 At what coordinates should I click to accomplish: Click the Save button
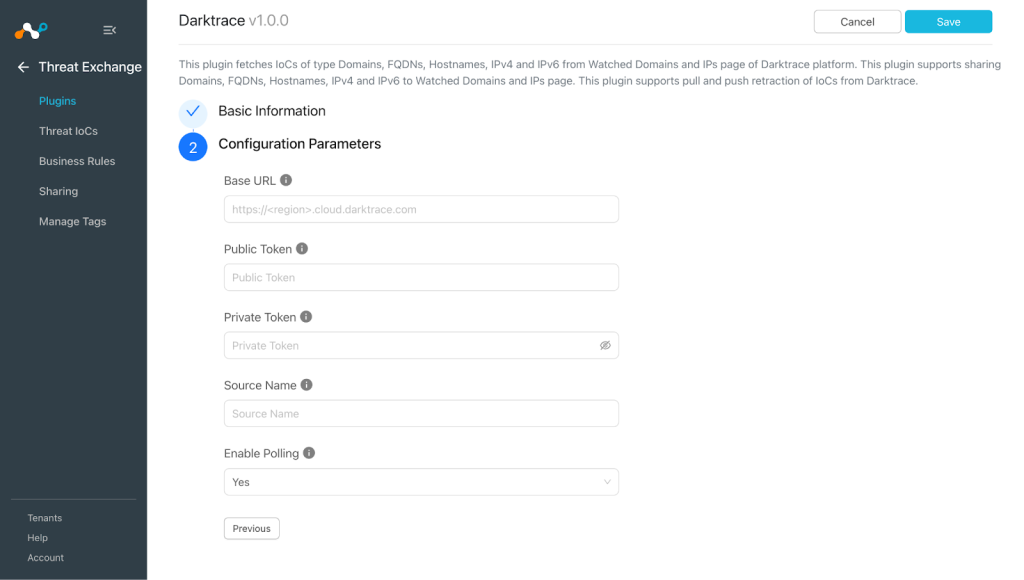[x=948, y=22]
